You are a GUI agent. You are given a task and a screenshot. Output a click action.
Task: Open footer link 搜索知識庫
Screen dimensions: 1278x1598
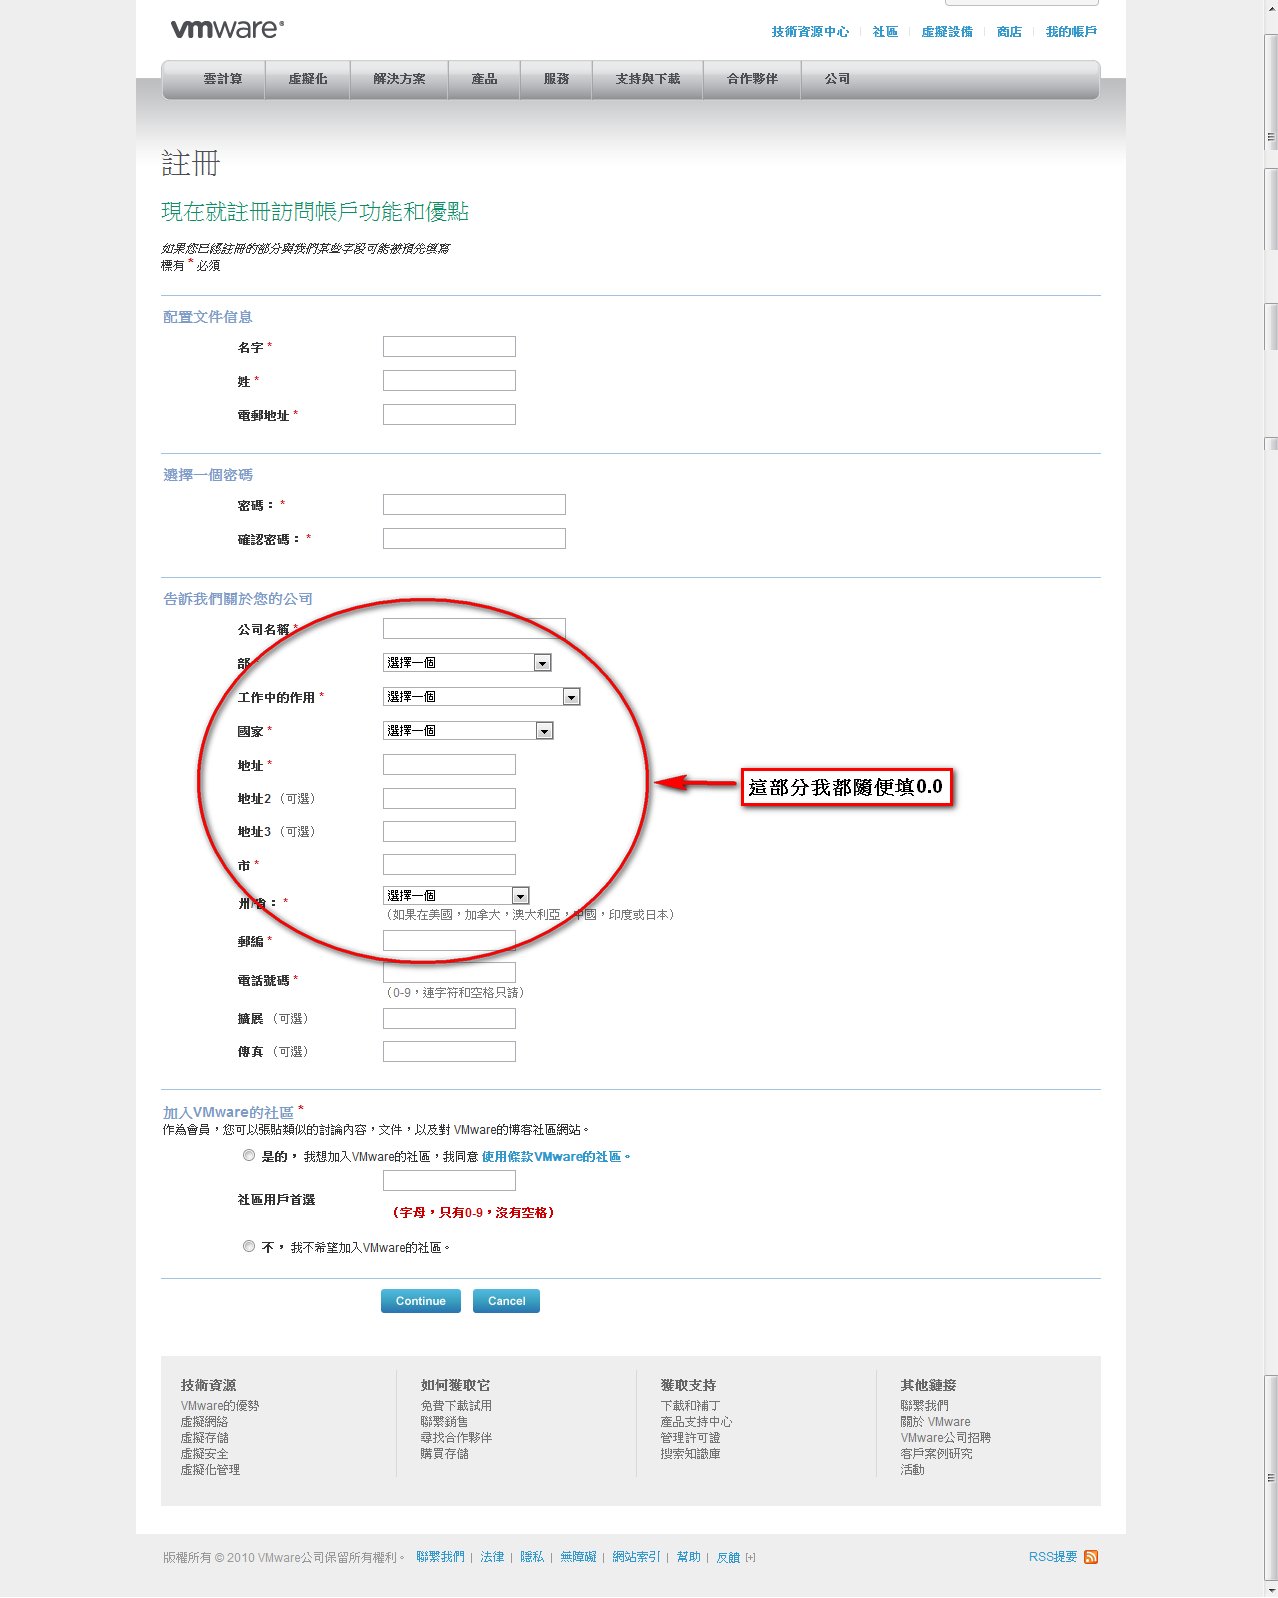point(691,1454)
